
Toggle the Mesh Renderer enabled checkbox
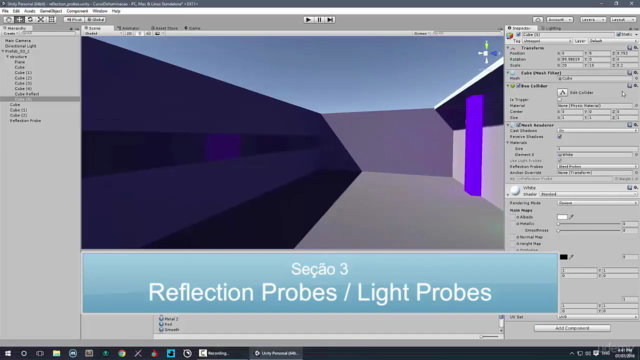(518, 125)
